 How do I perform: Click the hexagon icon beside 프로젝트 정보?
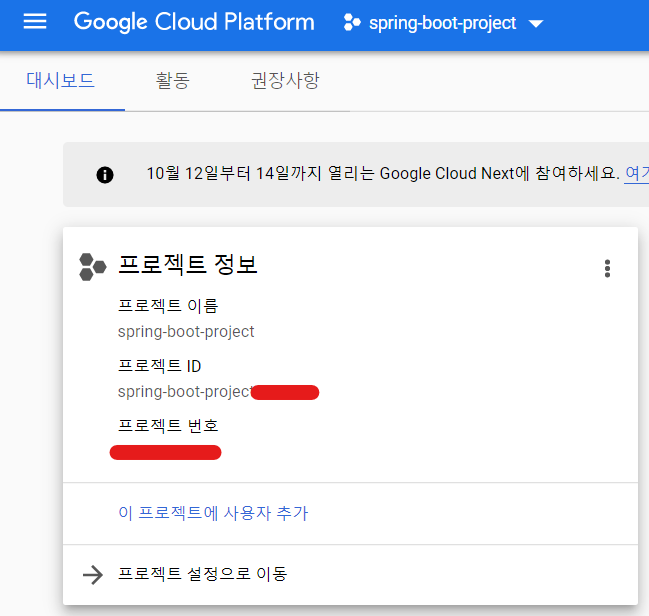92,267
